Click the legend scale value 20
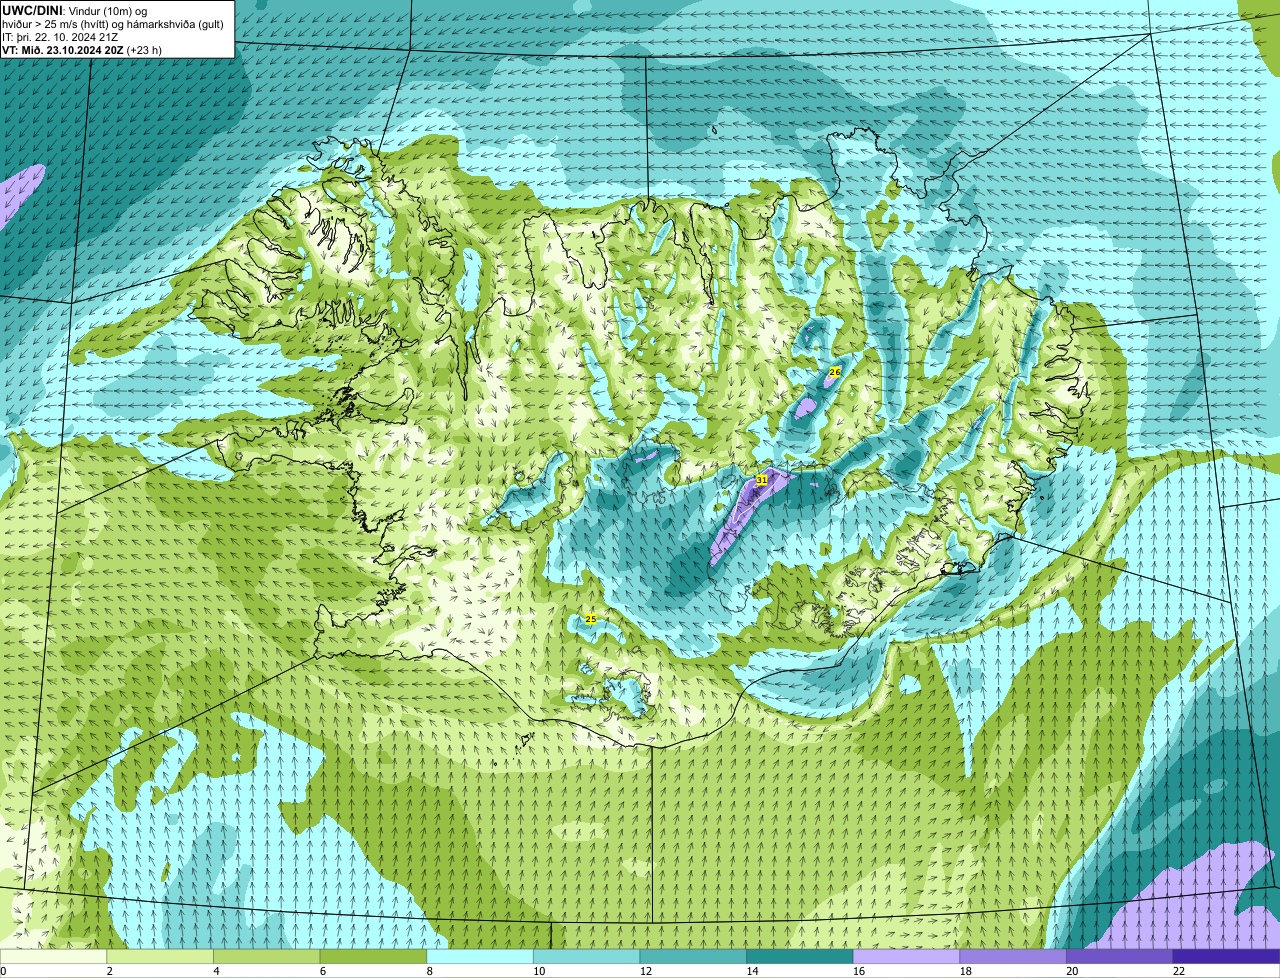 coord(1072,970)
